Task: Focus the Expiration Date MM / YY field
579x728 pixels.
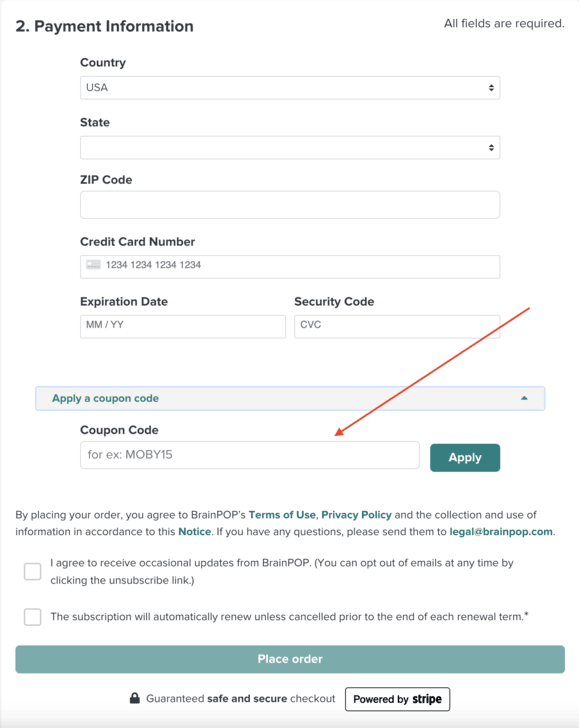Action: [x=183, y=326]
